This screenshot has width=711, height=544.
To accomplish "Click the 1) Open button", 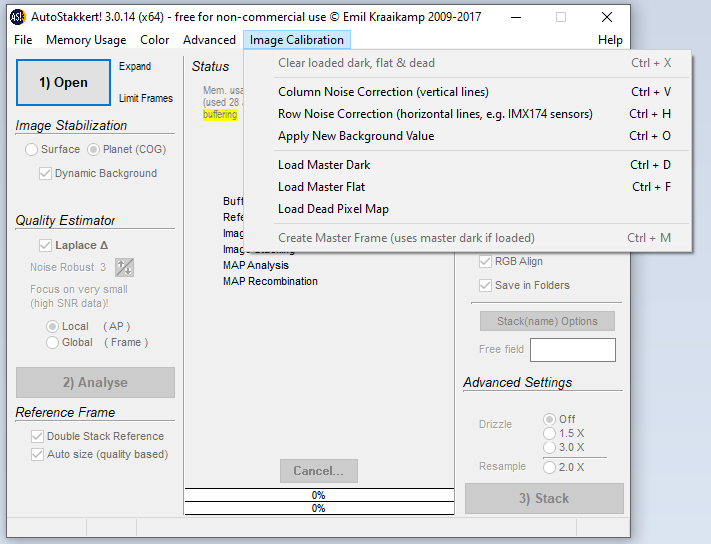I will pyautogui.click(x=63, y=83).
